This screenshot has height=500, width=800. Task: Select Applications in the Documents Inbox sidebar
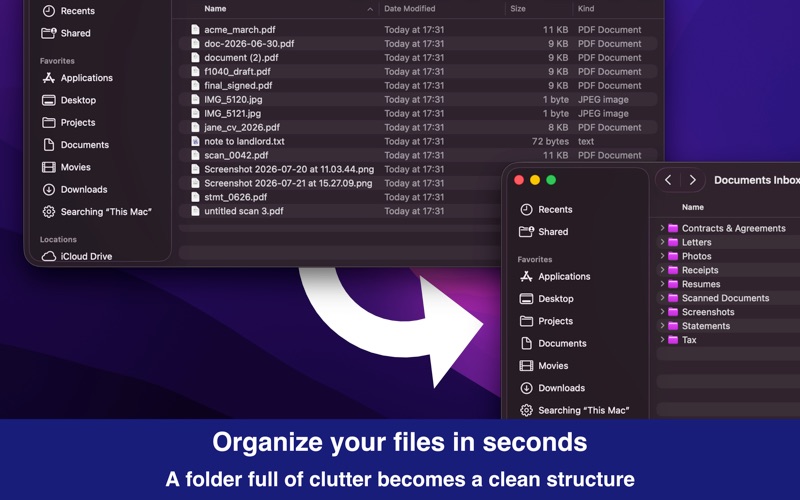pos(555,277)
